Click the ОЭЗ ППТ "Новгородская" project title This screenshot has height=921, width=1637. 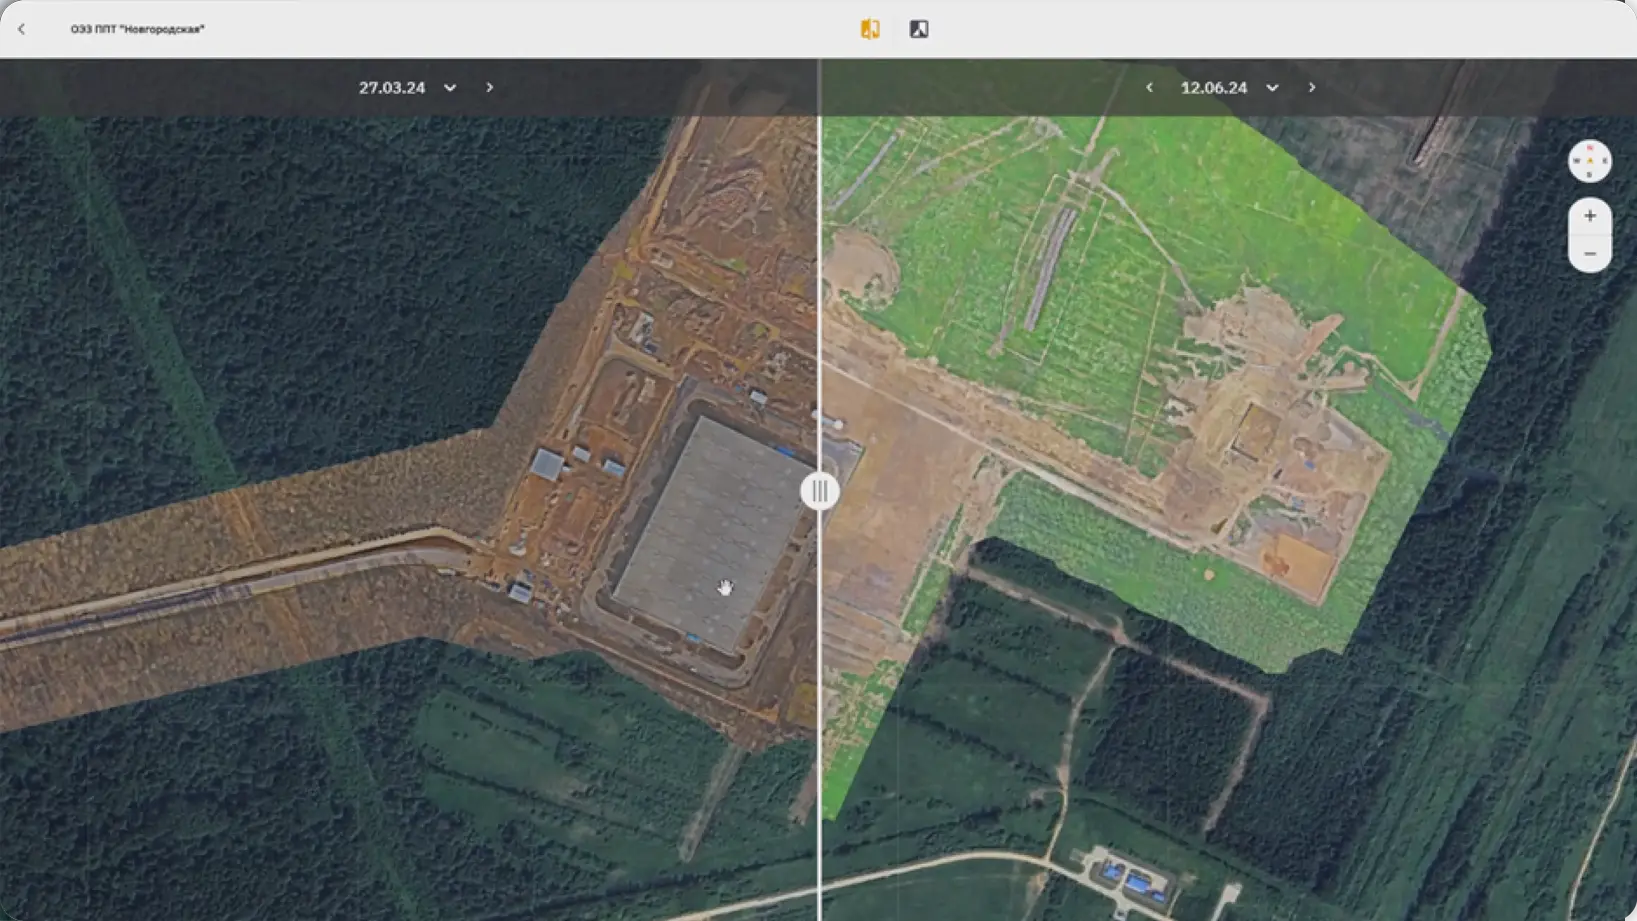137,29
